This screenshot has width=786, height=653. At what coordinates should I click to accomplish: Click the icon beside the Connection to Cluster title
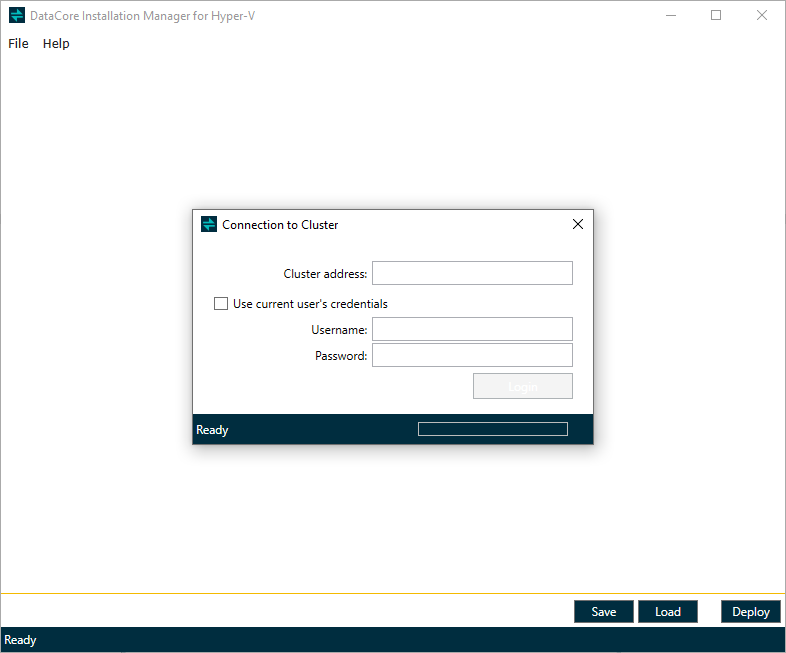(209, 225)
